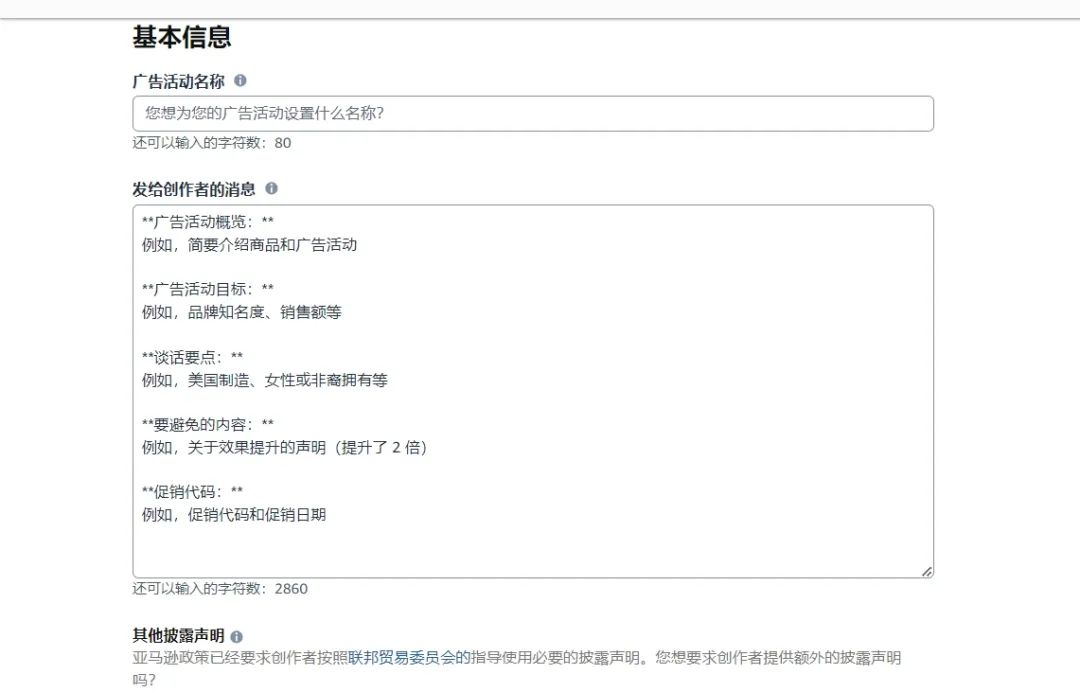Click the 基本信息 heading
The image size is (1080, 692).
point(182,36)
